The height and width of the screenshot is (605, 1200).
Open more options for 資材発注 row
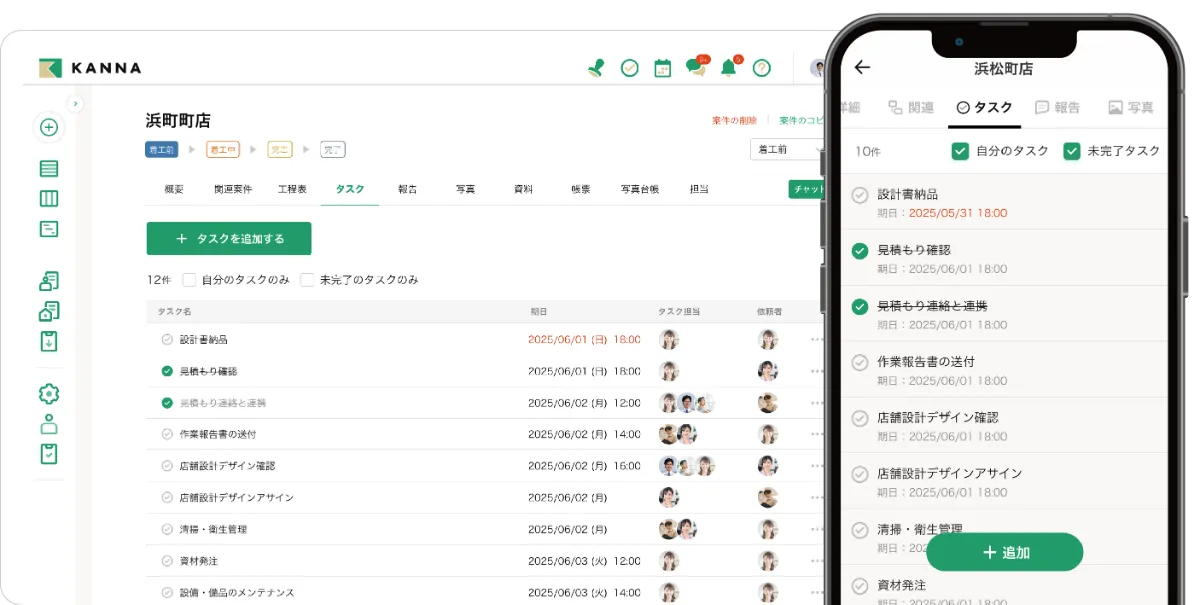(817, 561)
